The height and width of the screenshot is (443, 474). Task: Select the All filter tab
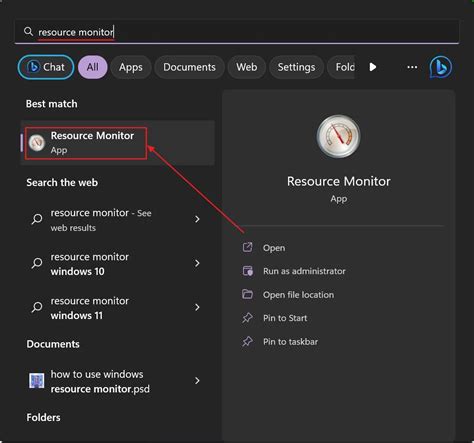[x=93, y=67]
